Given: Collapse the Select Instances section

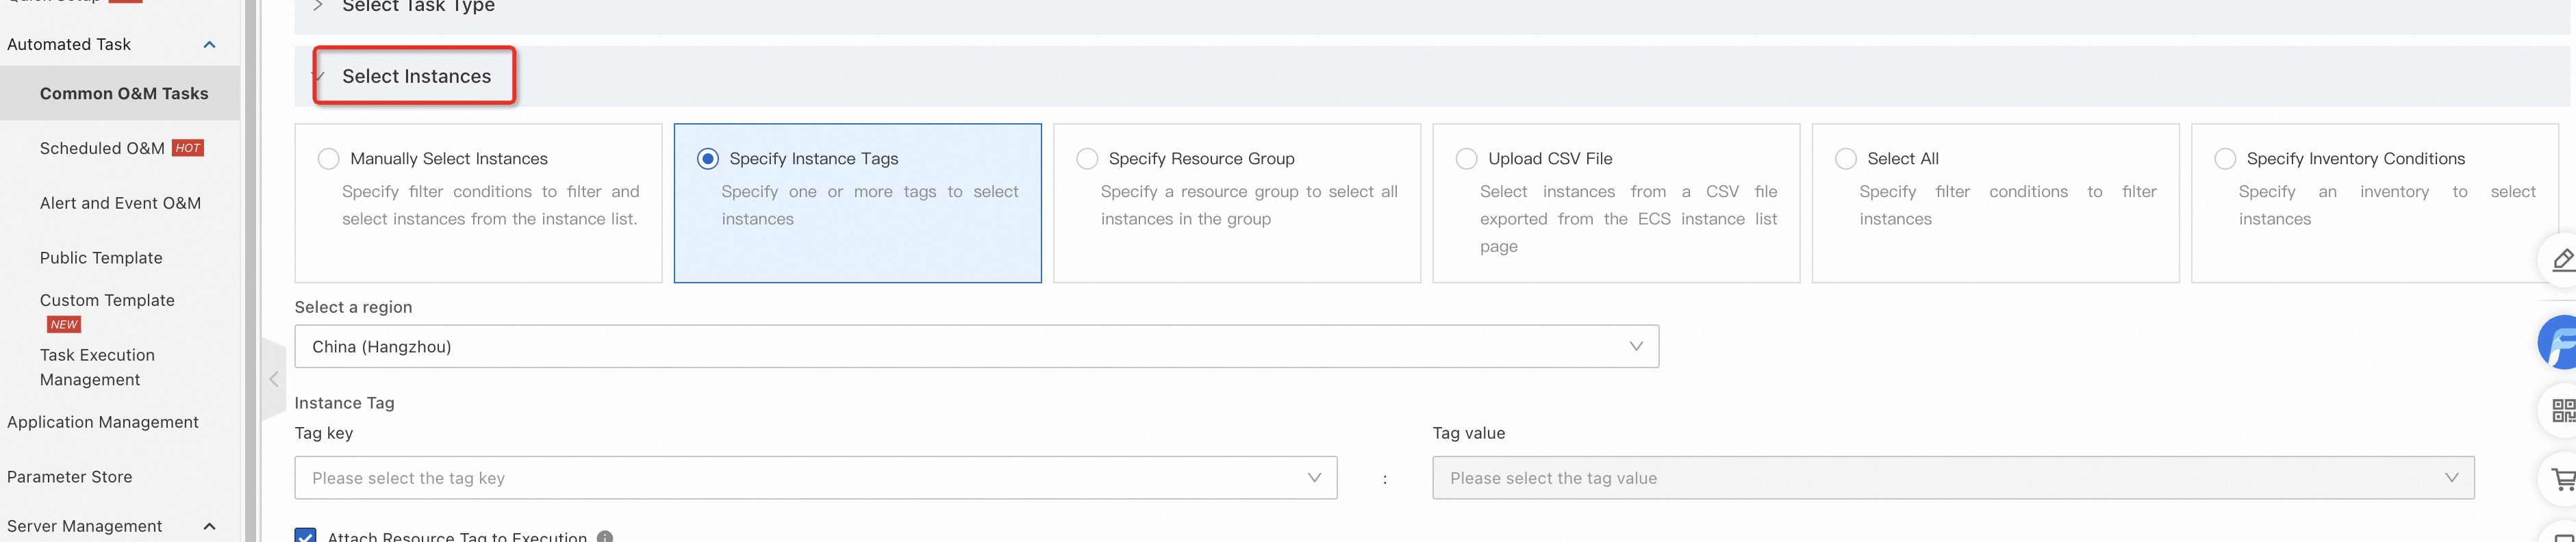Looking at the screenshot, I should tap(318, 77).
